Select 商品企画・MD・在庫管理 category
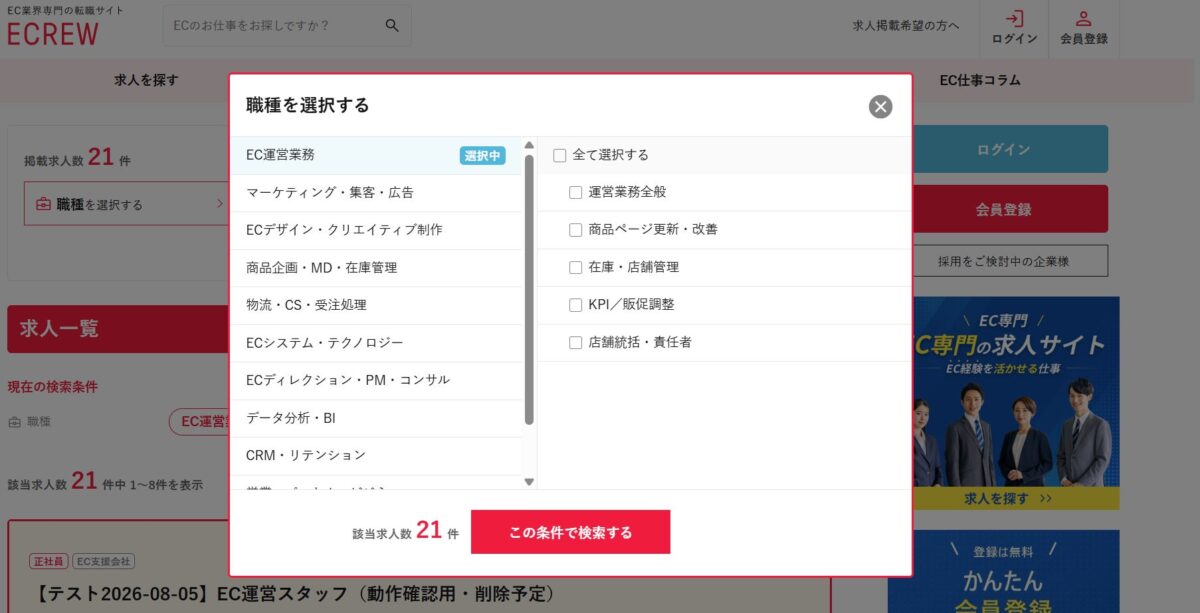 376,268
